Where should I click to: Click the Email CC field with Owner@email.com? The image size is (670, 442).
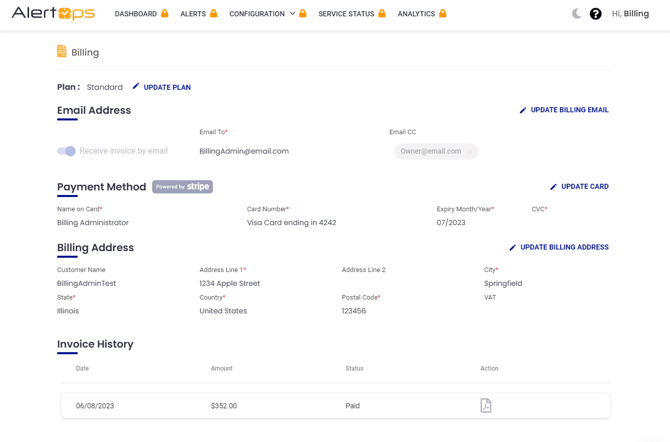point(435,151)
